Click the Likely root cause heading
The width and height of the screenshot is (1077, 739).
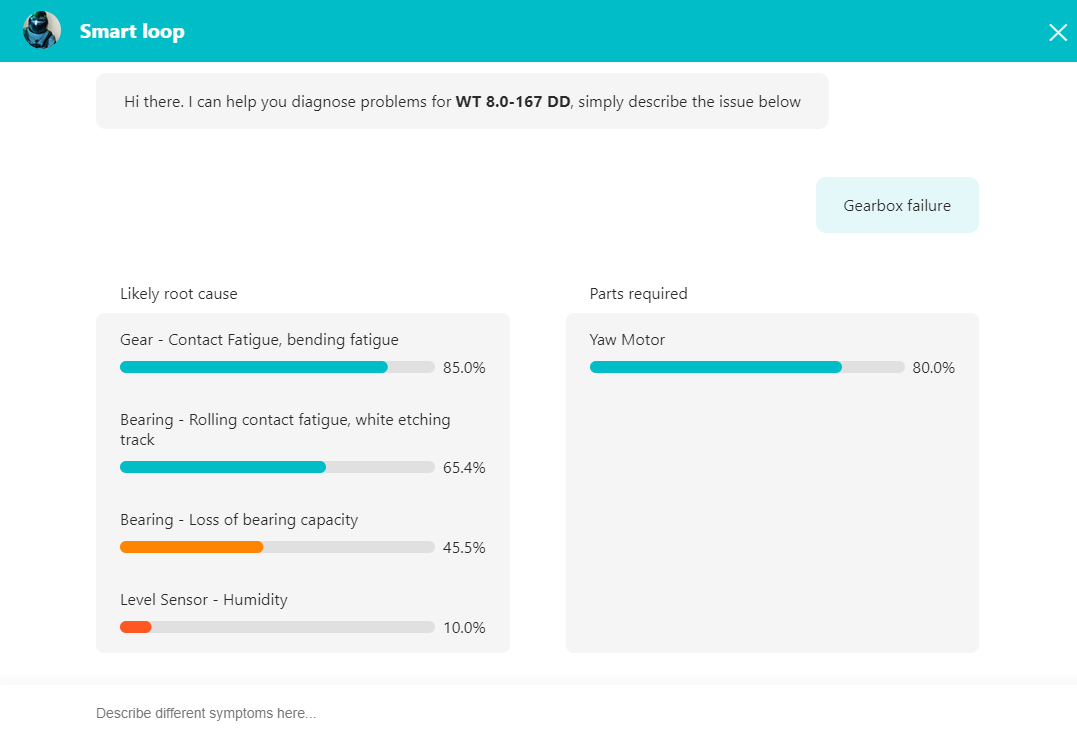point(178,293)
